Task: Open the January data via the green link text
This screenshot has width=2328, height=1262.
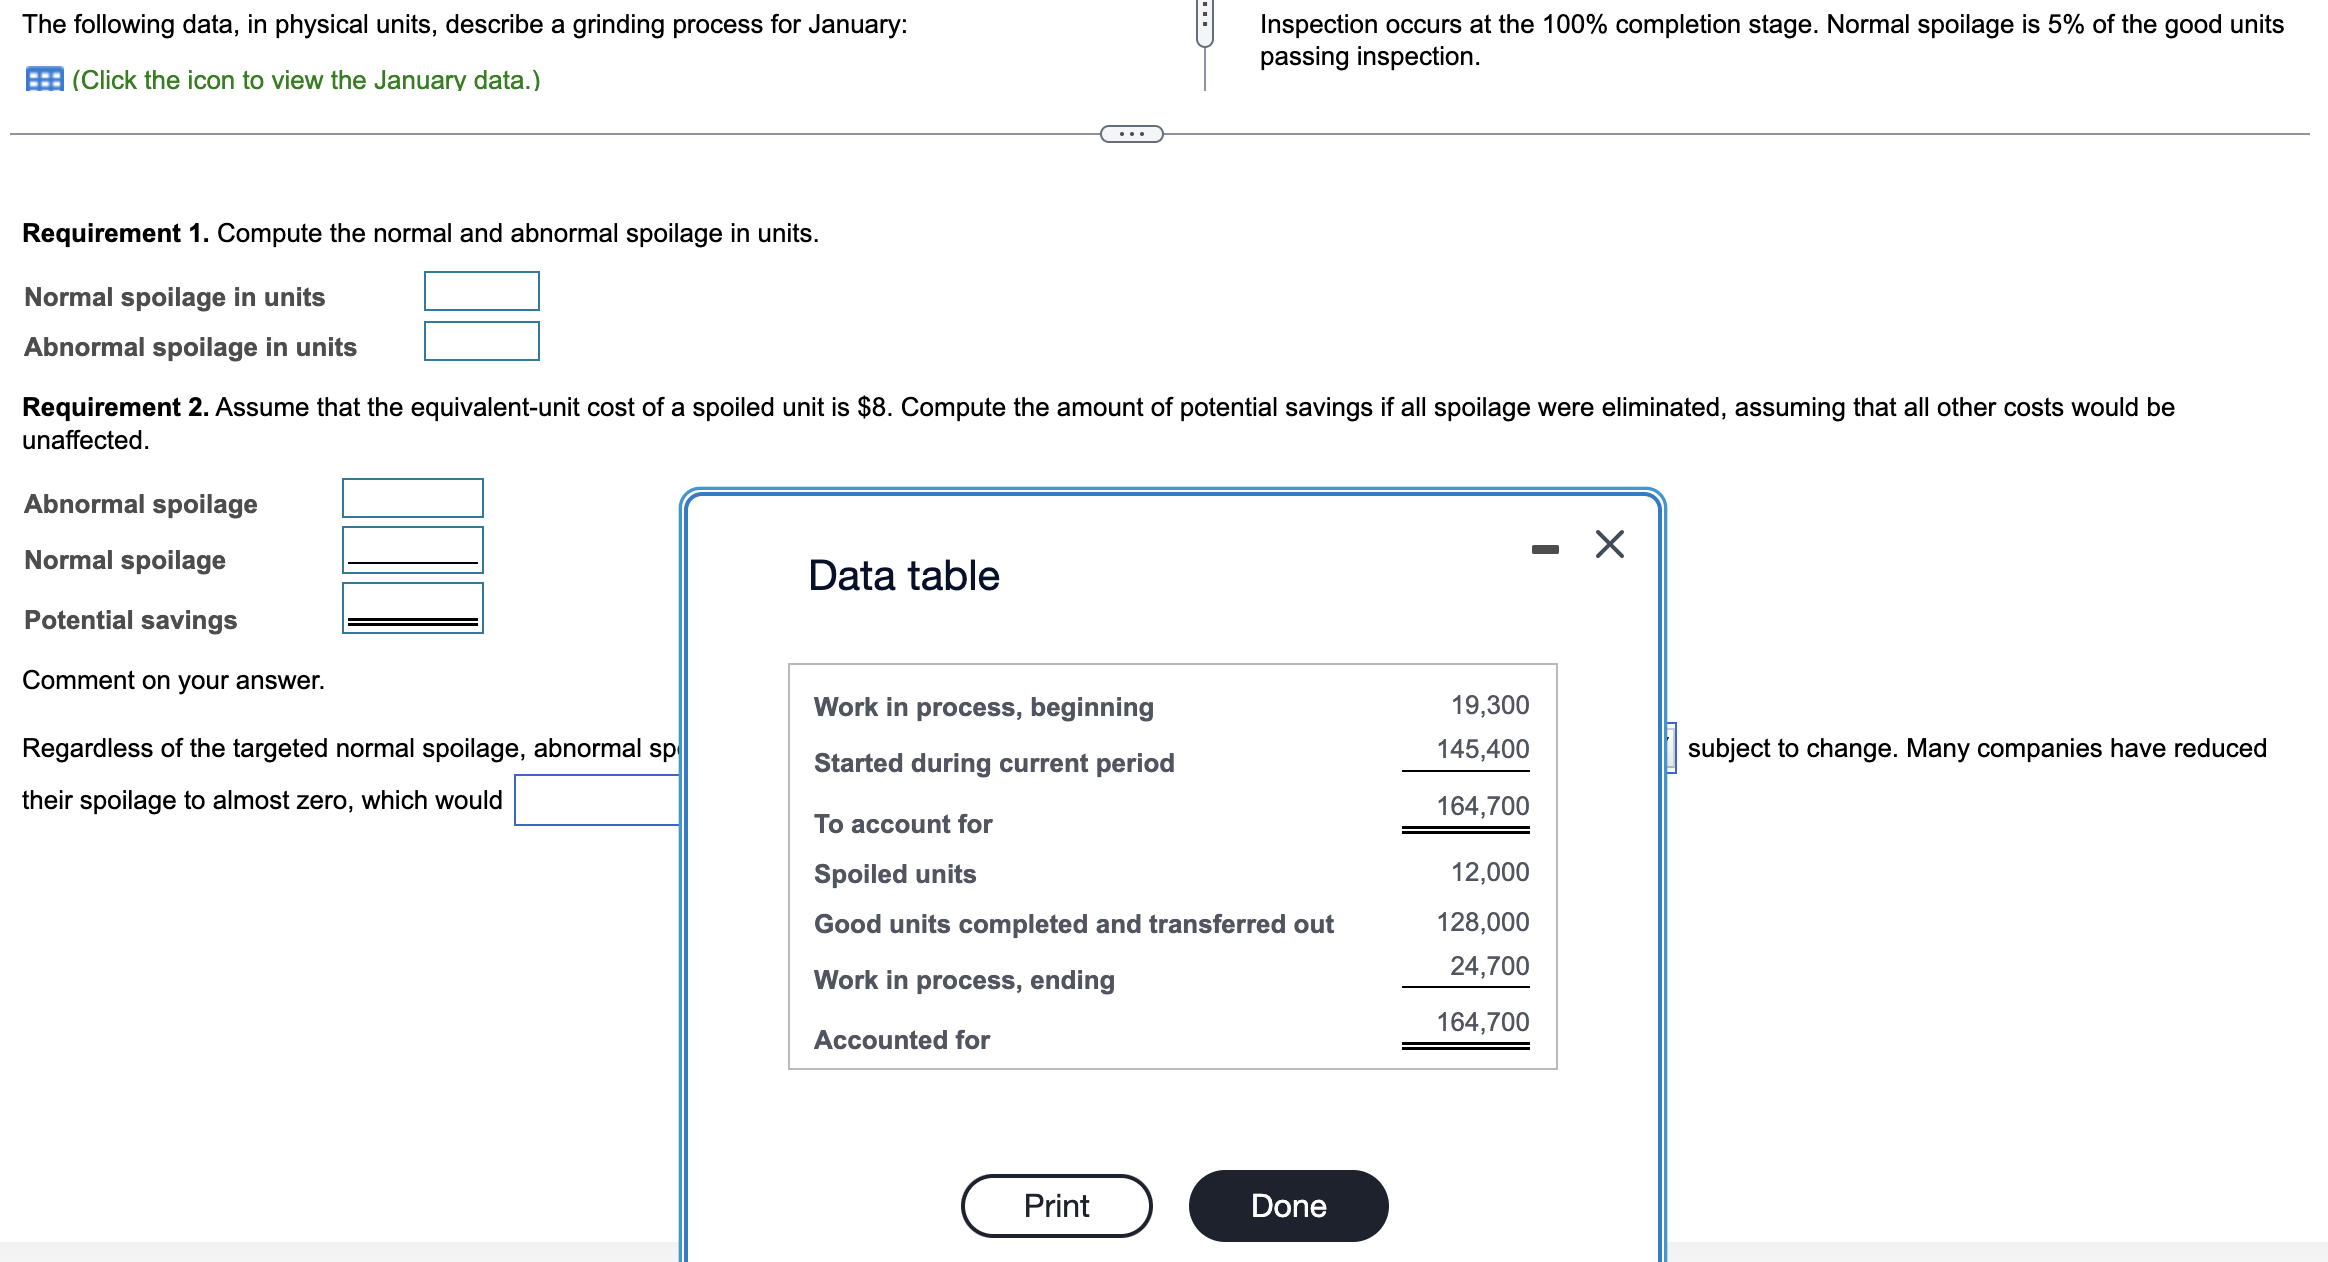Action: click(x=305, y=80)
